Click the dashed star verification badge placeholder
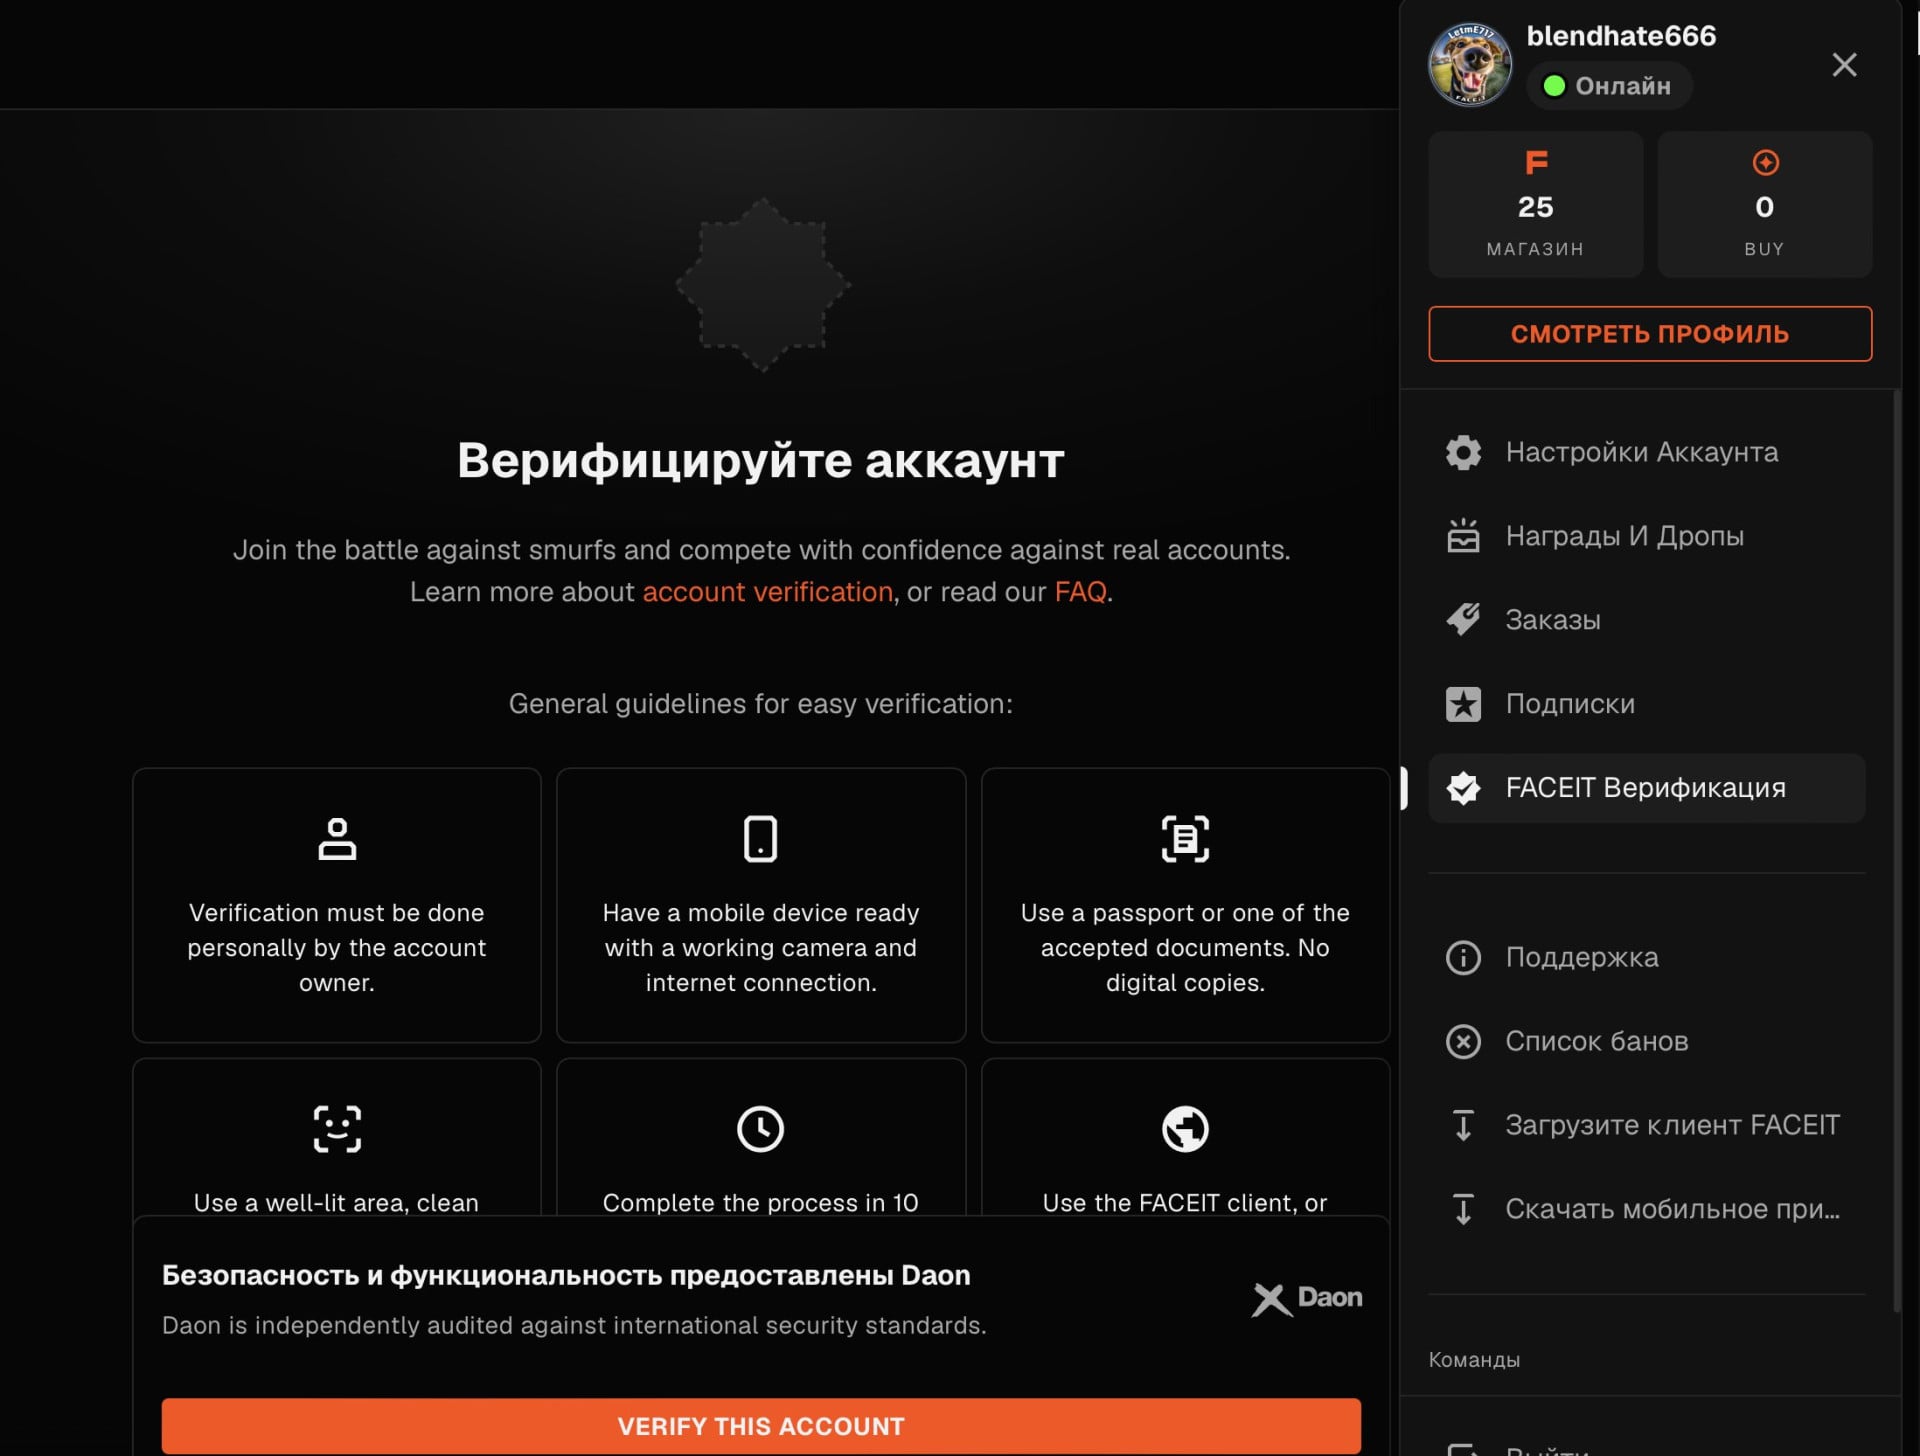The width and height of the screenshot is (1920, 1456). coord(763,285)
